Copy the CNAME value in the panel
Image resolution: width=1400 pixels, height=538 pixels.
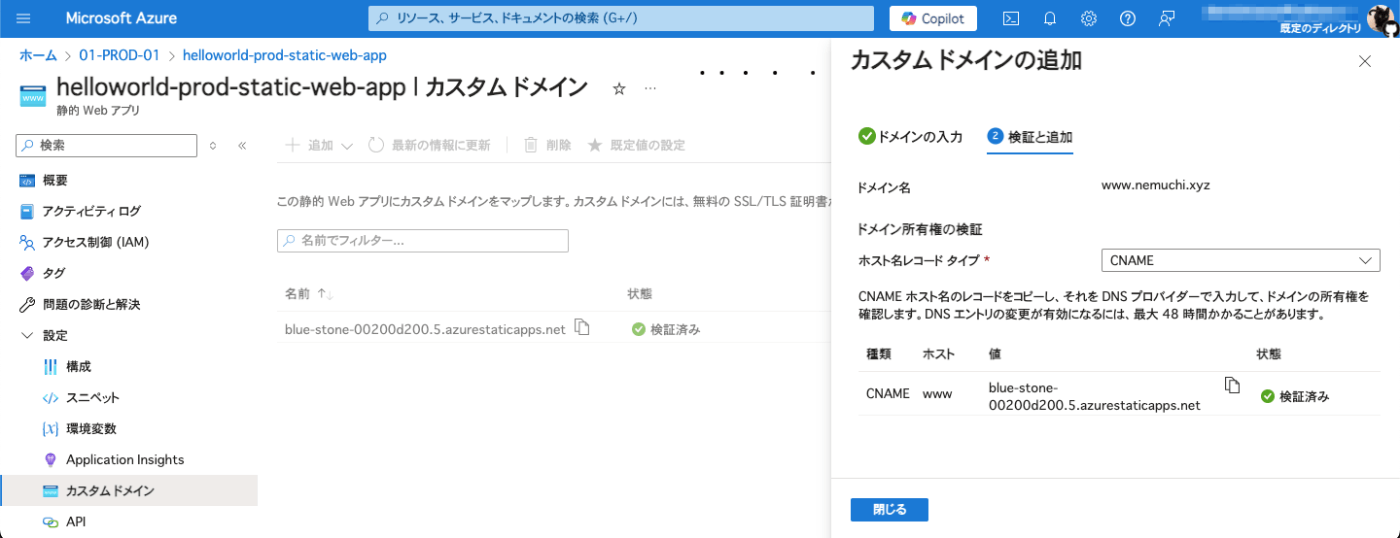1233,385
